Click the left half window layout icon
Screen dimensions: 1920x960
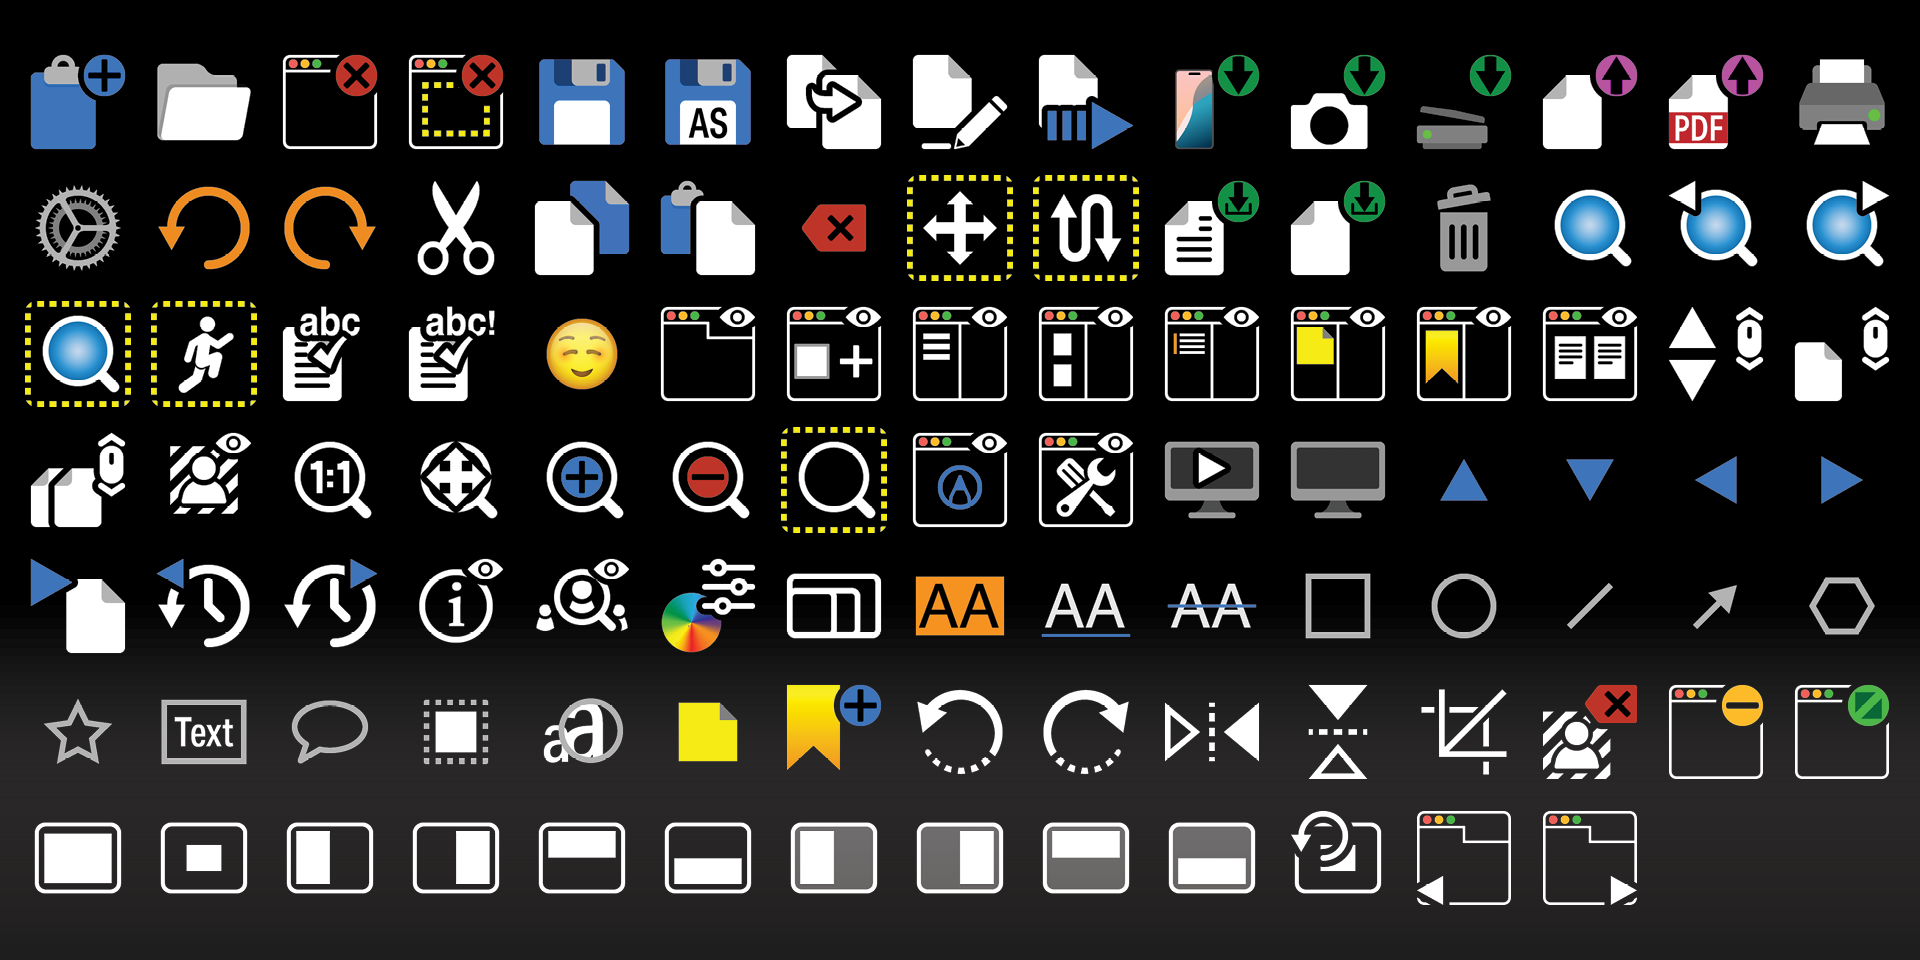[x=330, y=858]
